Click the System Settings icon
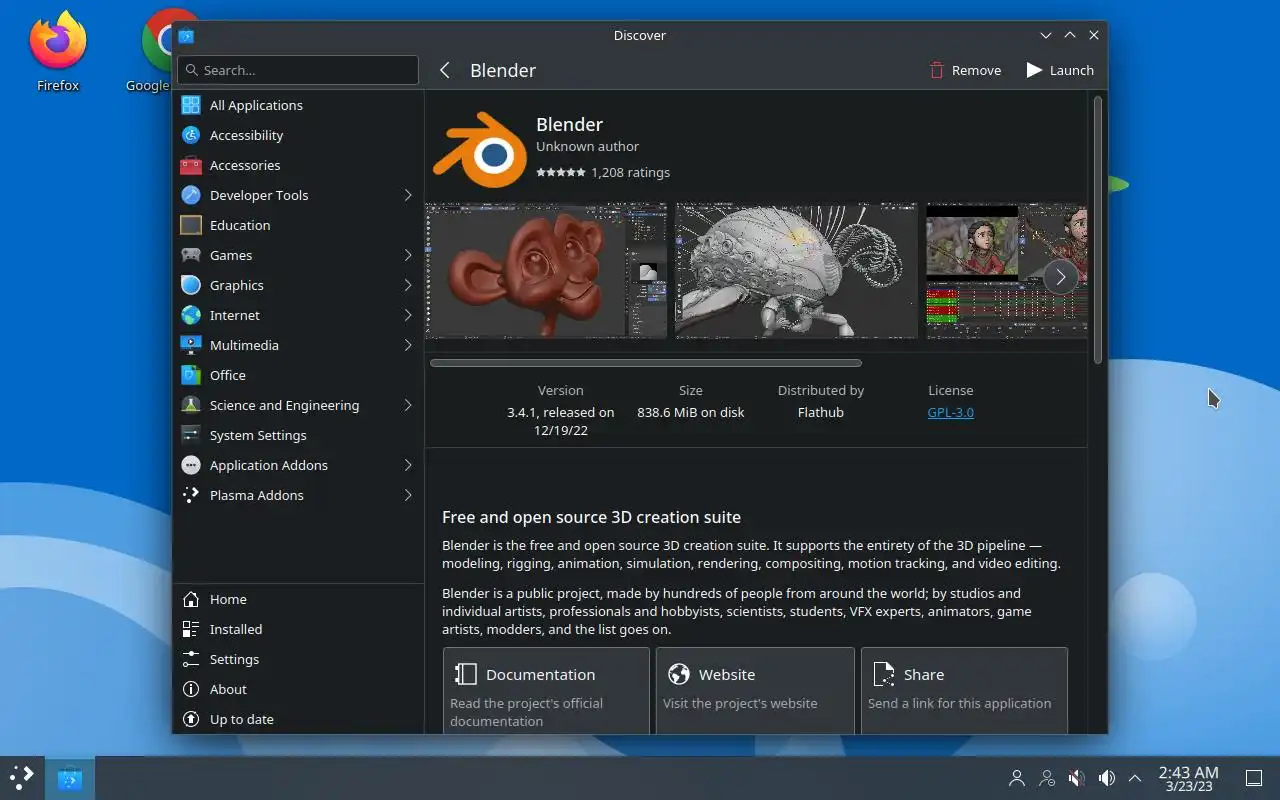The width and height of the screenshot is (1280, 800). 191,435
